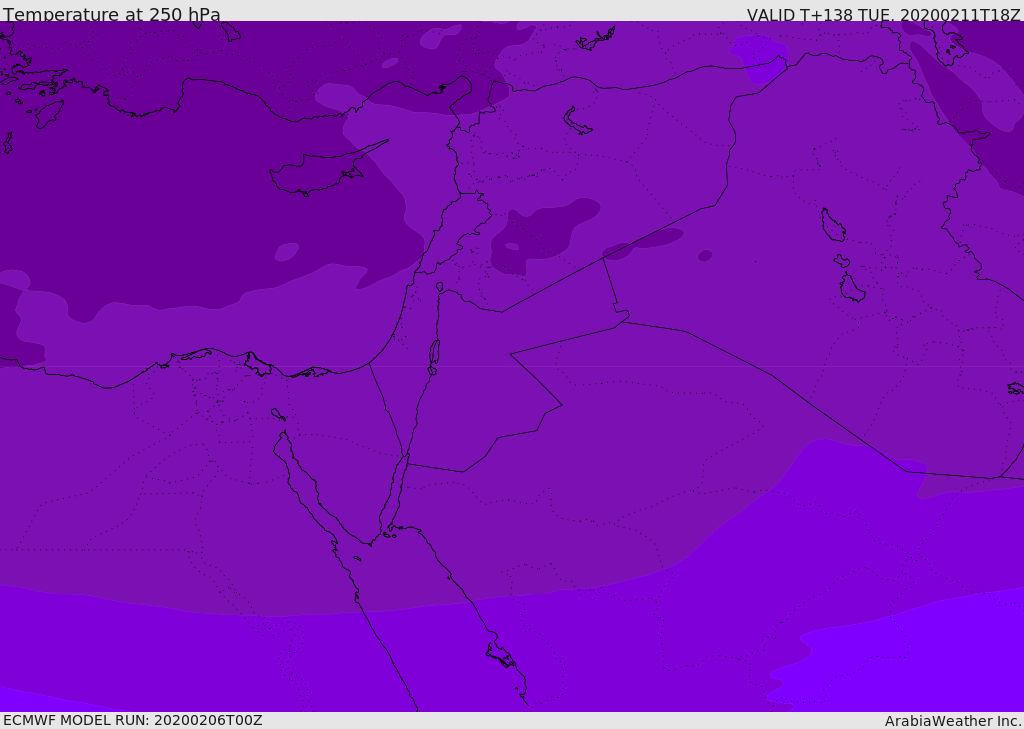This screenshot has width=1024, height=729.
Task: Click the 'ECMWF MODEL RUN: 20200206T00Z' label
Action: (x=133, y=721)
